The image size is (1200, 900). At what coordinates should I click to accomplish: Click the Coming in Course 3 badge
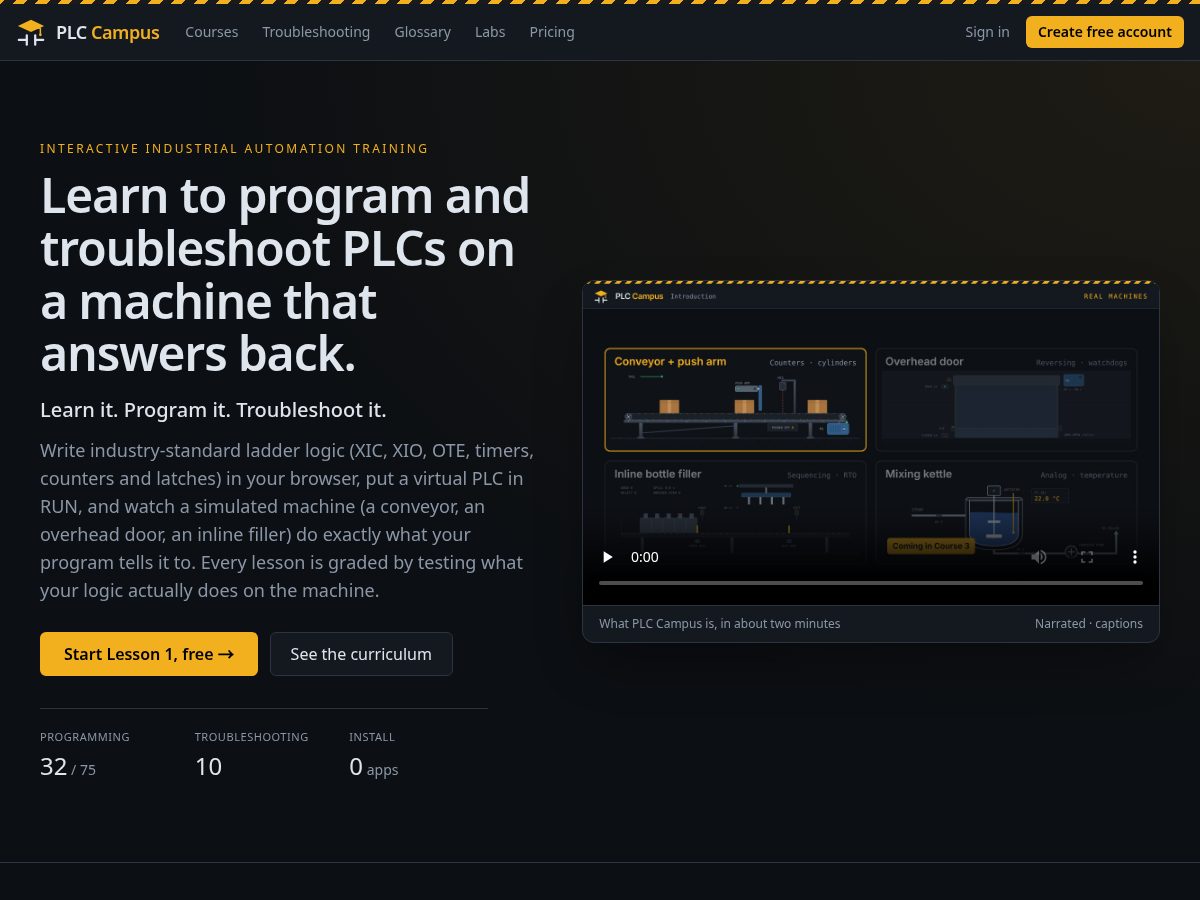930,546
